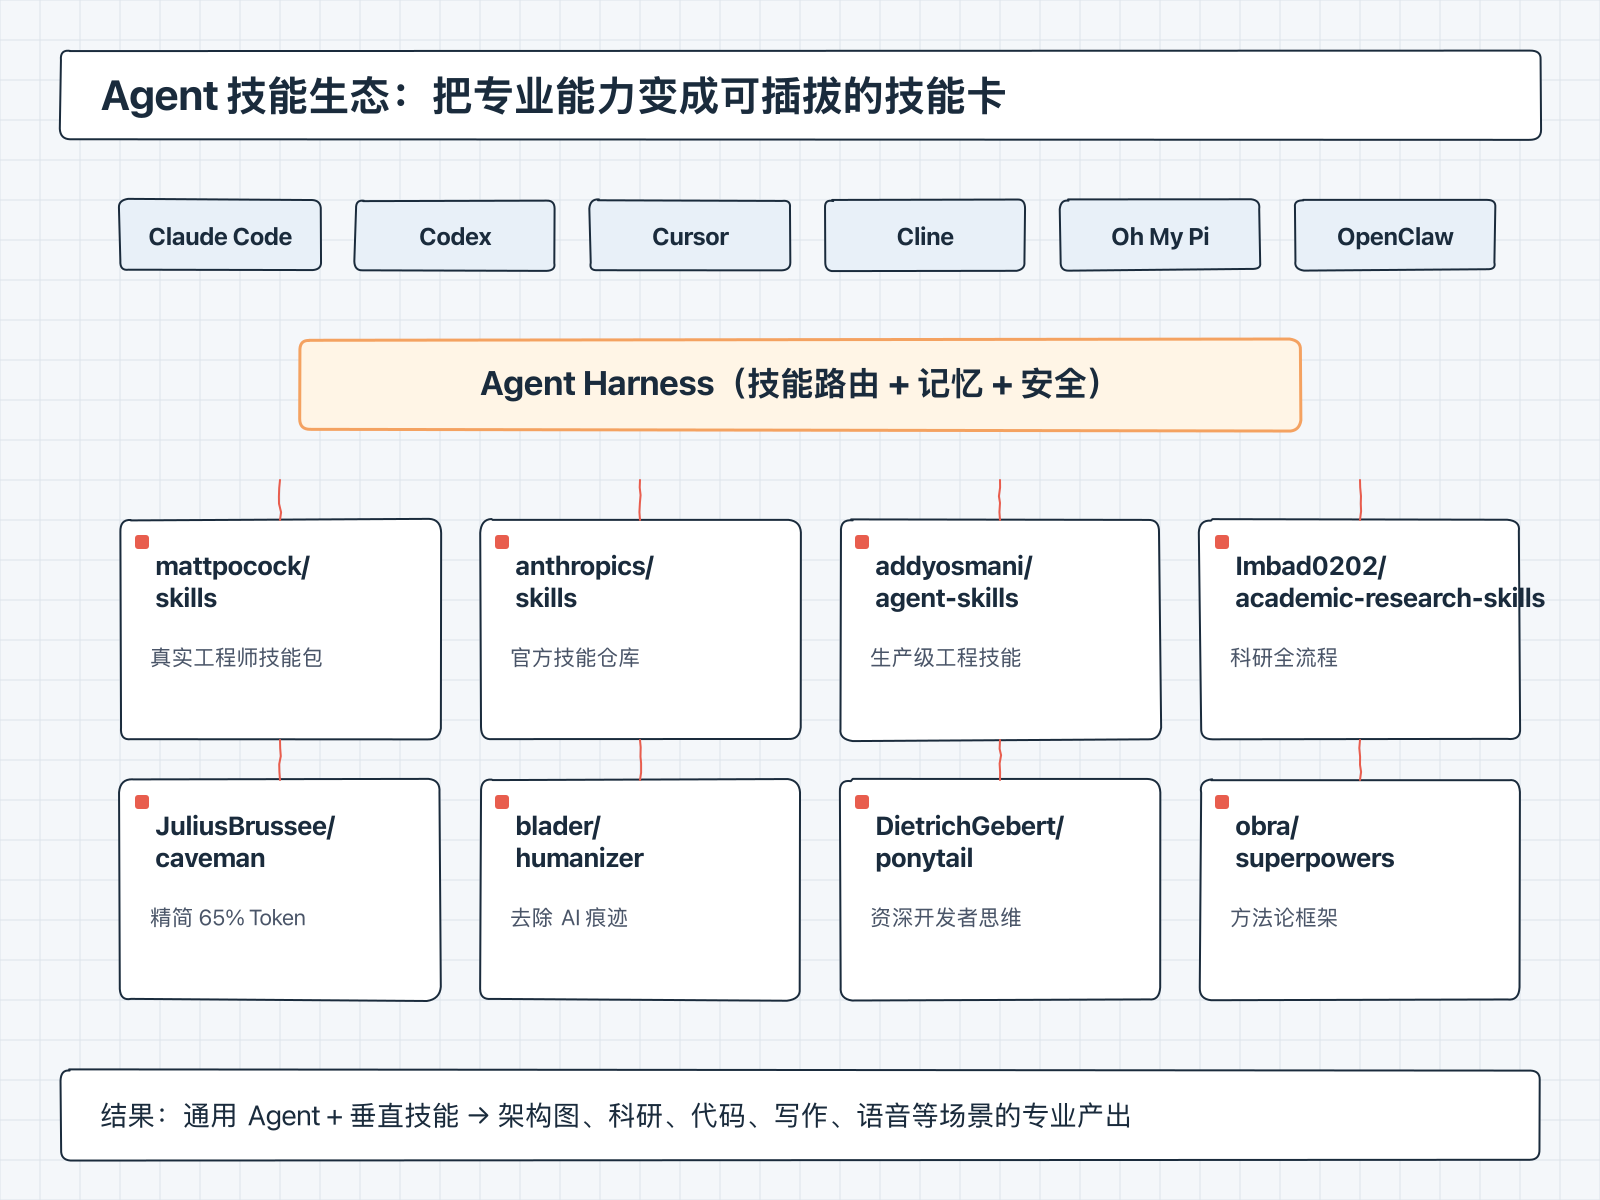Select the Codex box
Screen dimensions: 1600x1200
pos(455,235)
